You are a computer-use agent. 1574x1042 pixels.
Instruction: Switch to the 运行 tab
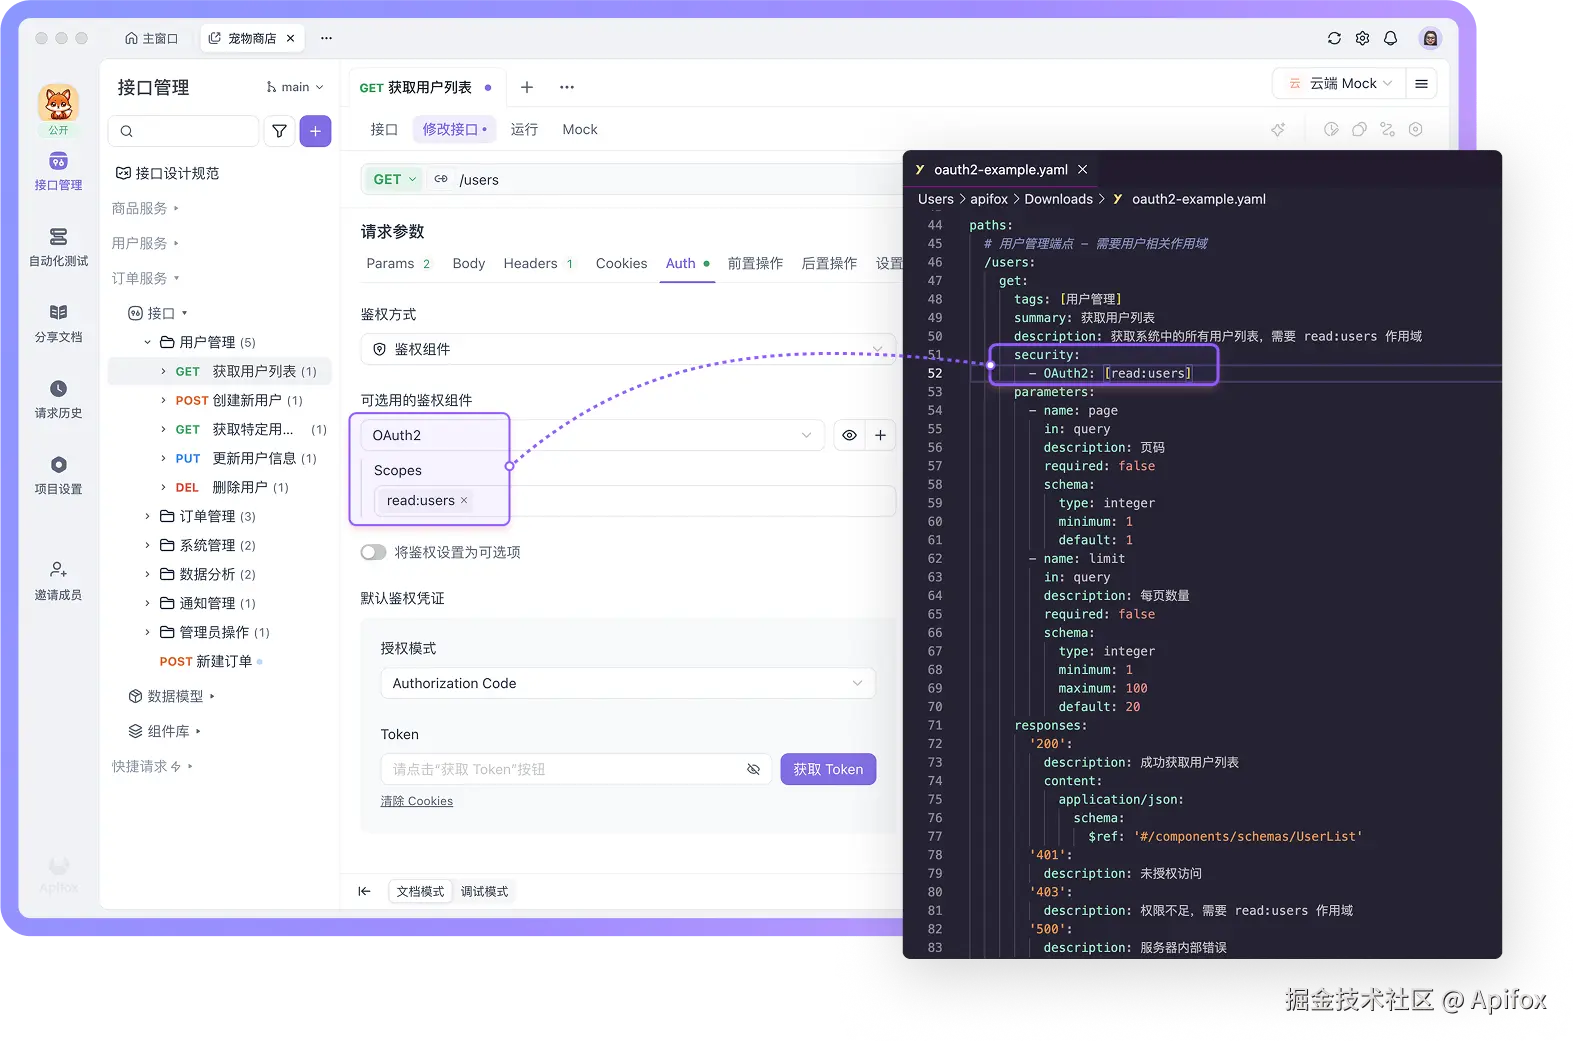coord(524,129)
